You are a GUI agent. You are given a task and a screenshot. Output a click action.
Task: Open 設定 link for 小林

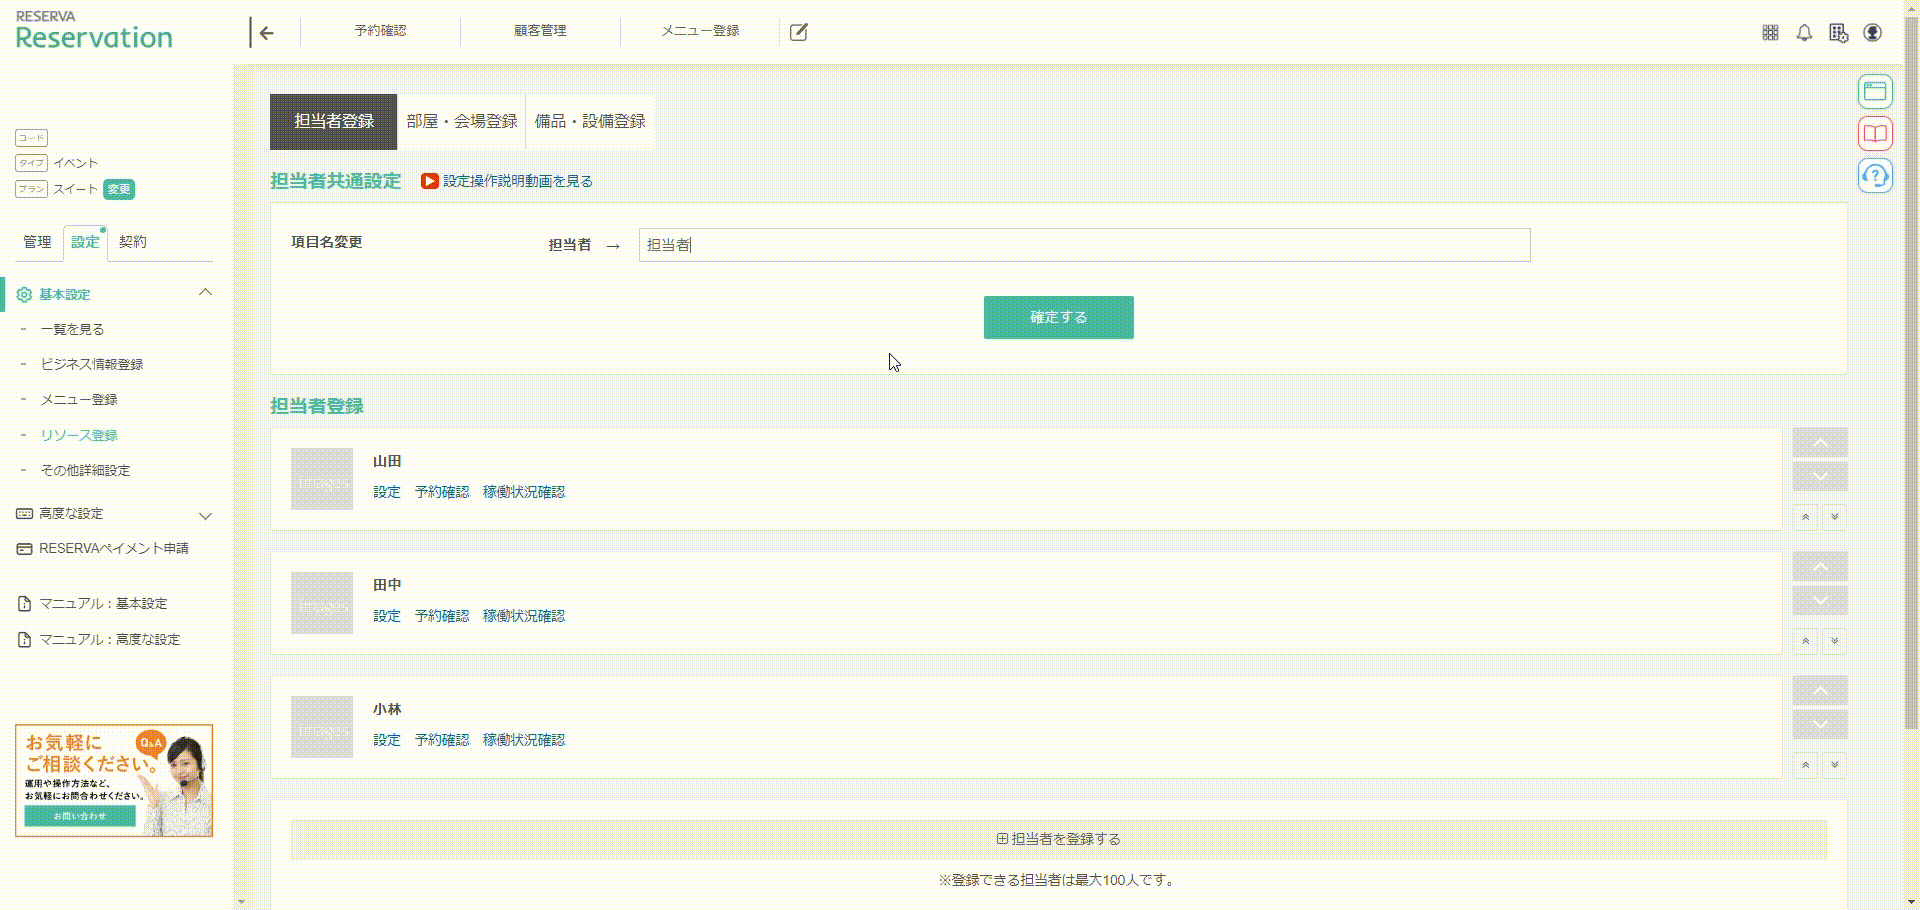[387, 740]
